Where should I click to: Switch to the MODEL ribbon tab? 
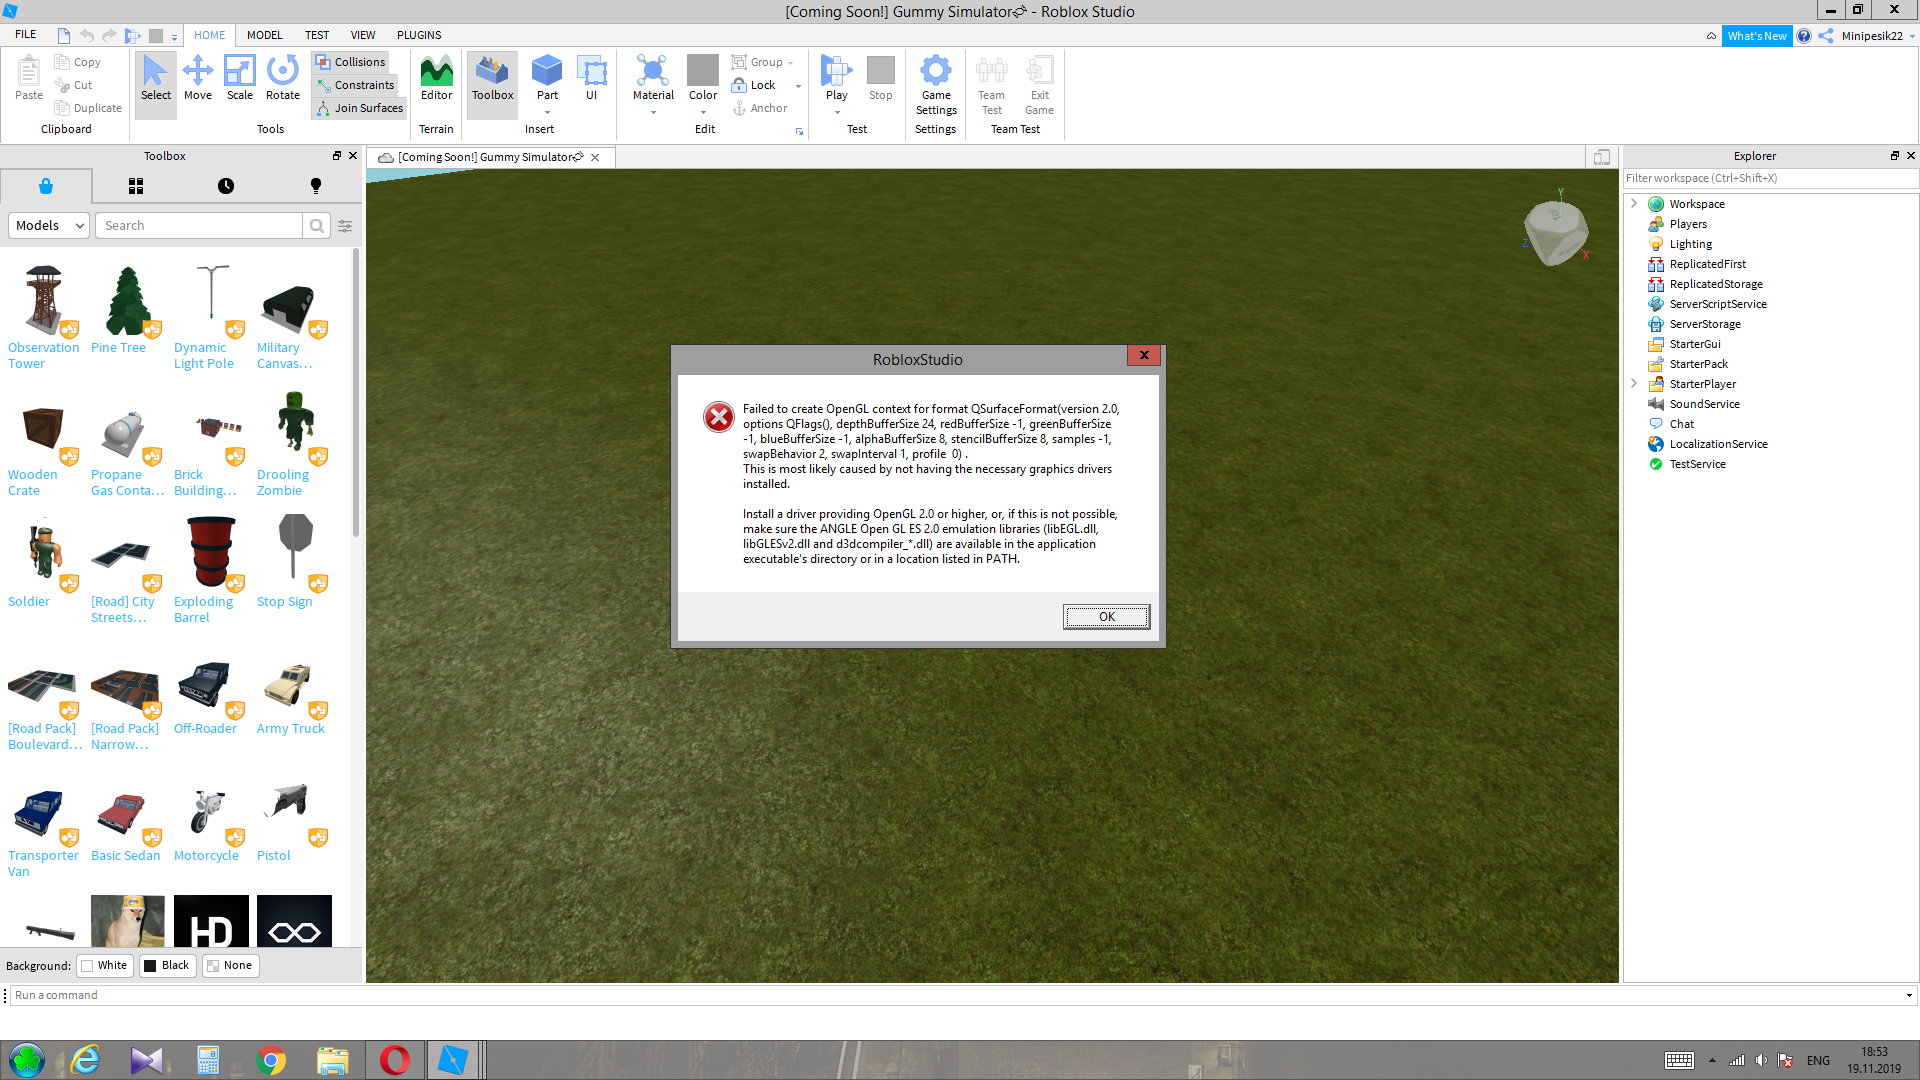(264, 35)
